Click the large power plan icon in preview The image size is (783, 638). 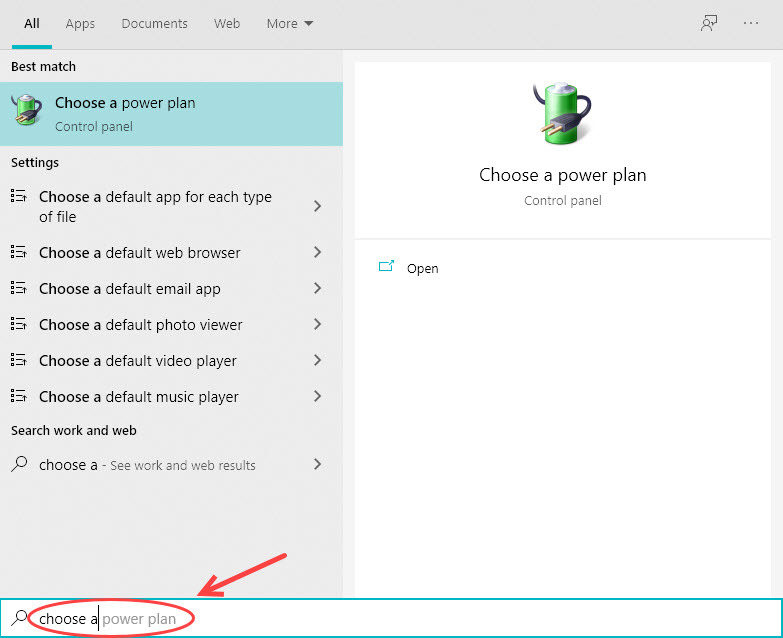tap(562, 115)
